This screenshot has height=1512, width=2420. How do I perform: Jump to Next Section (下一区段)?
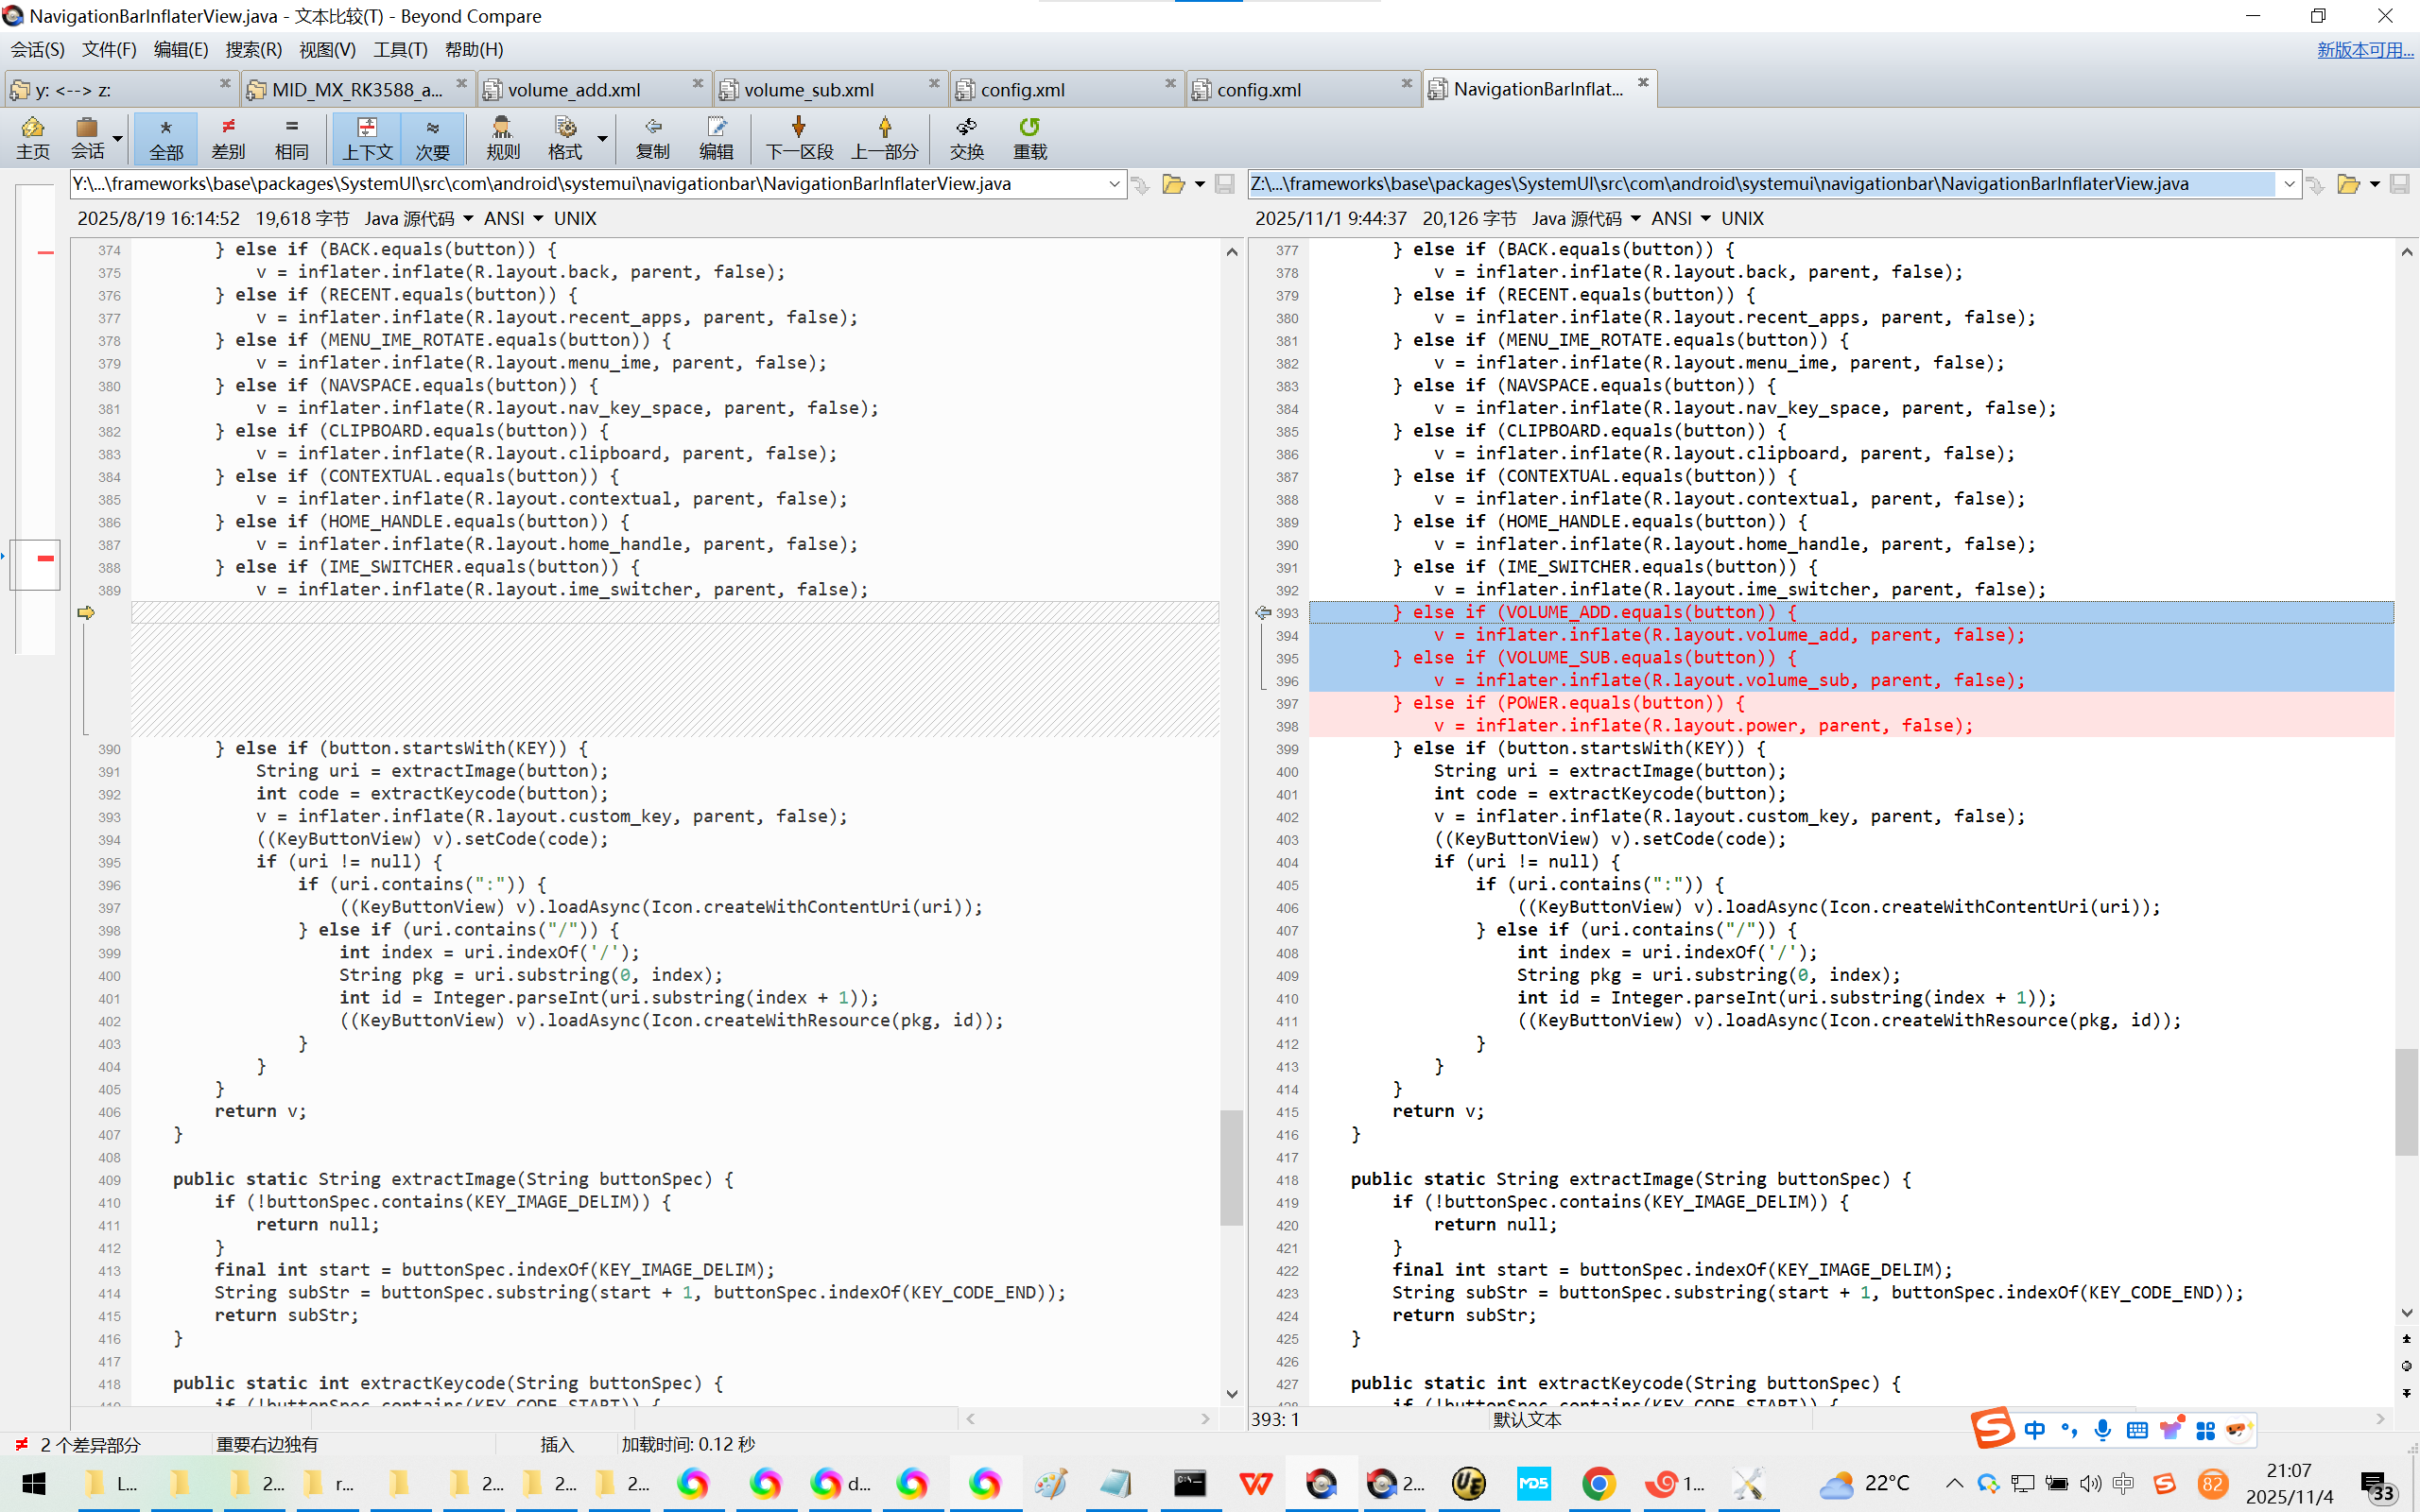click(798, 137)
